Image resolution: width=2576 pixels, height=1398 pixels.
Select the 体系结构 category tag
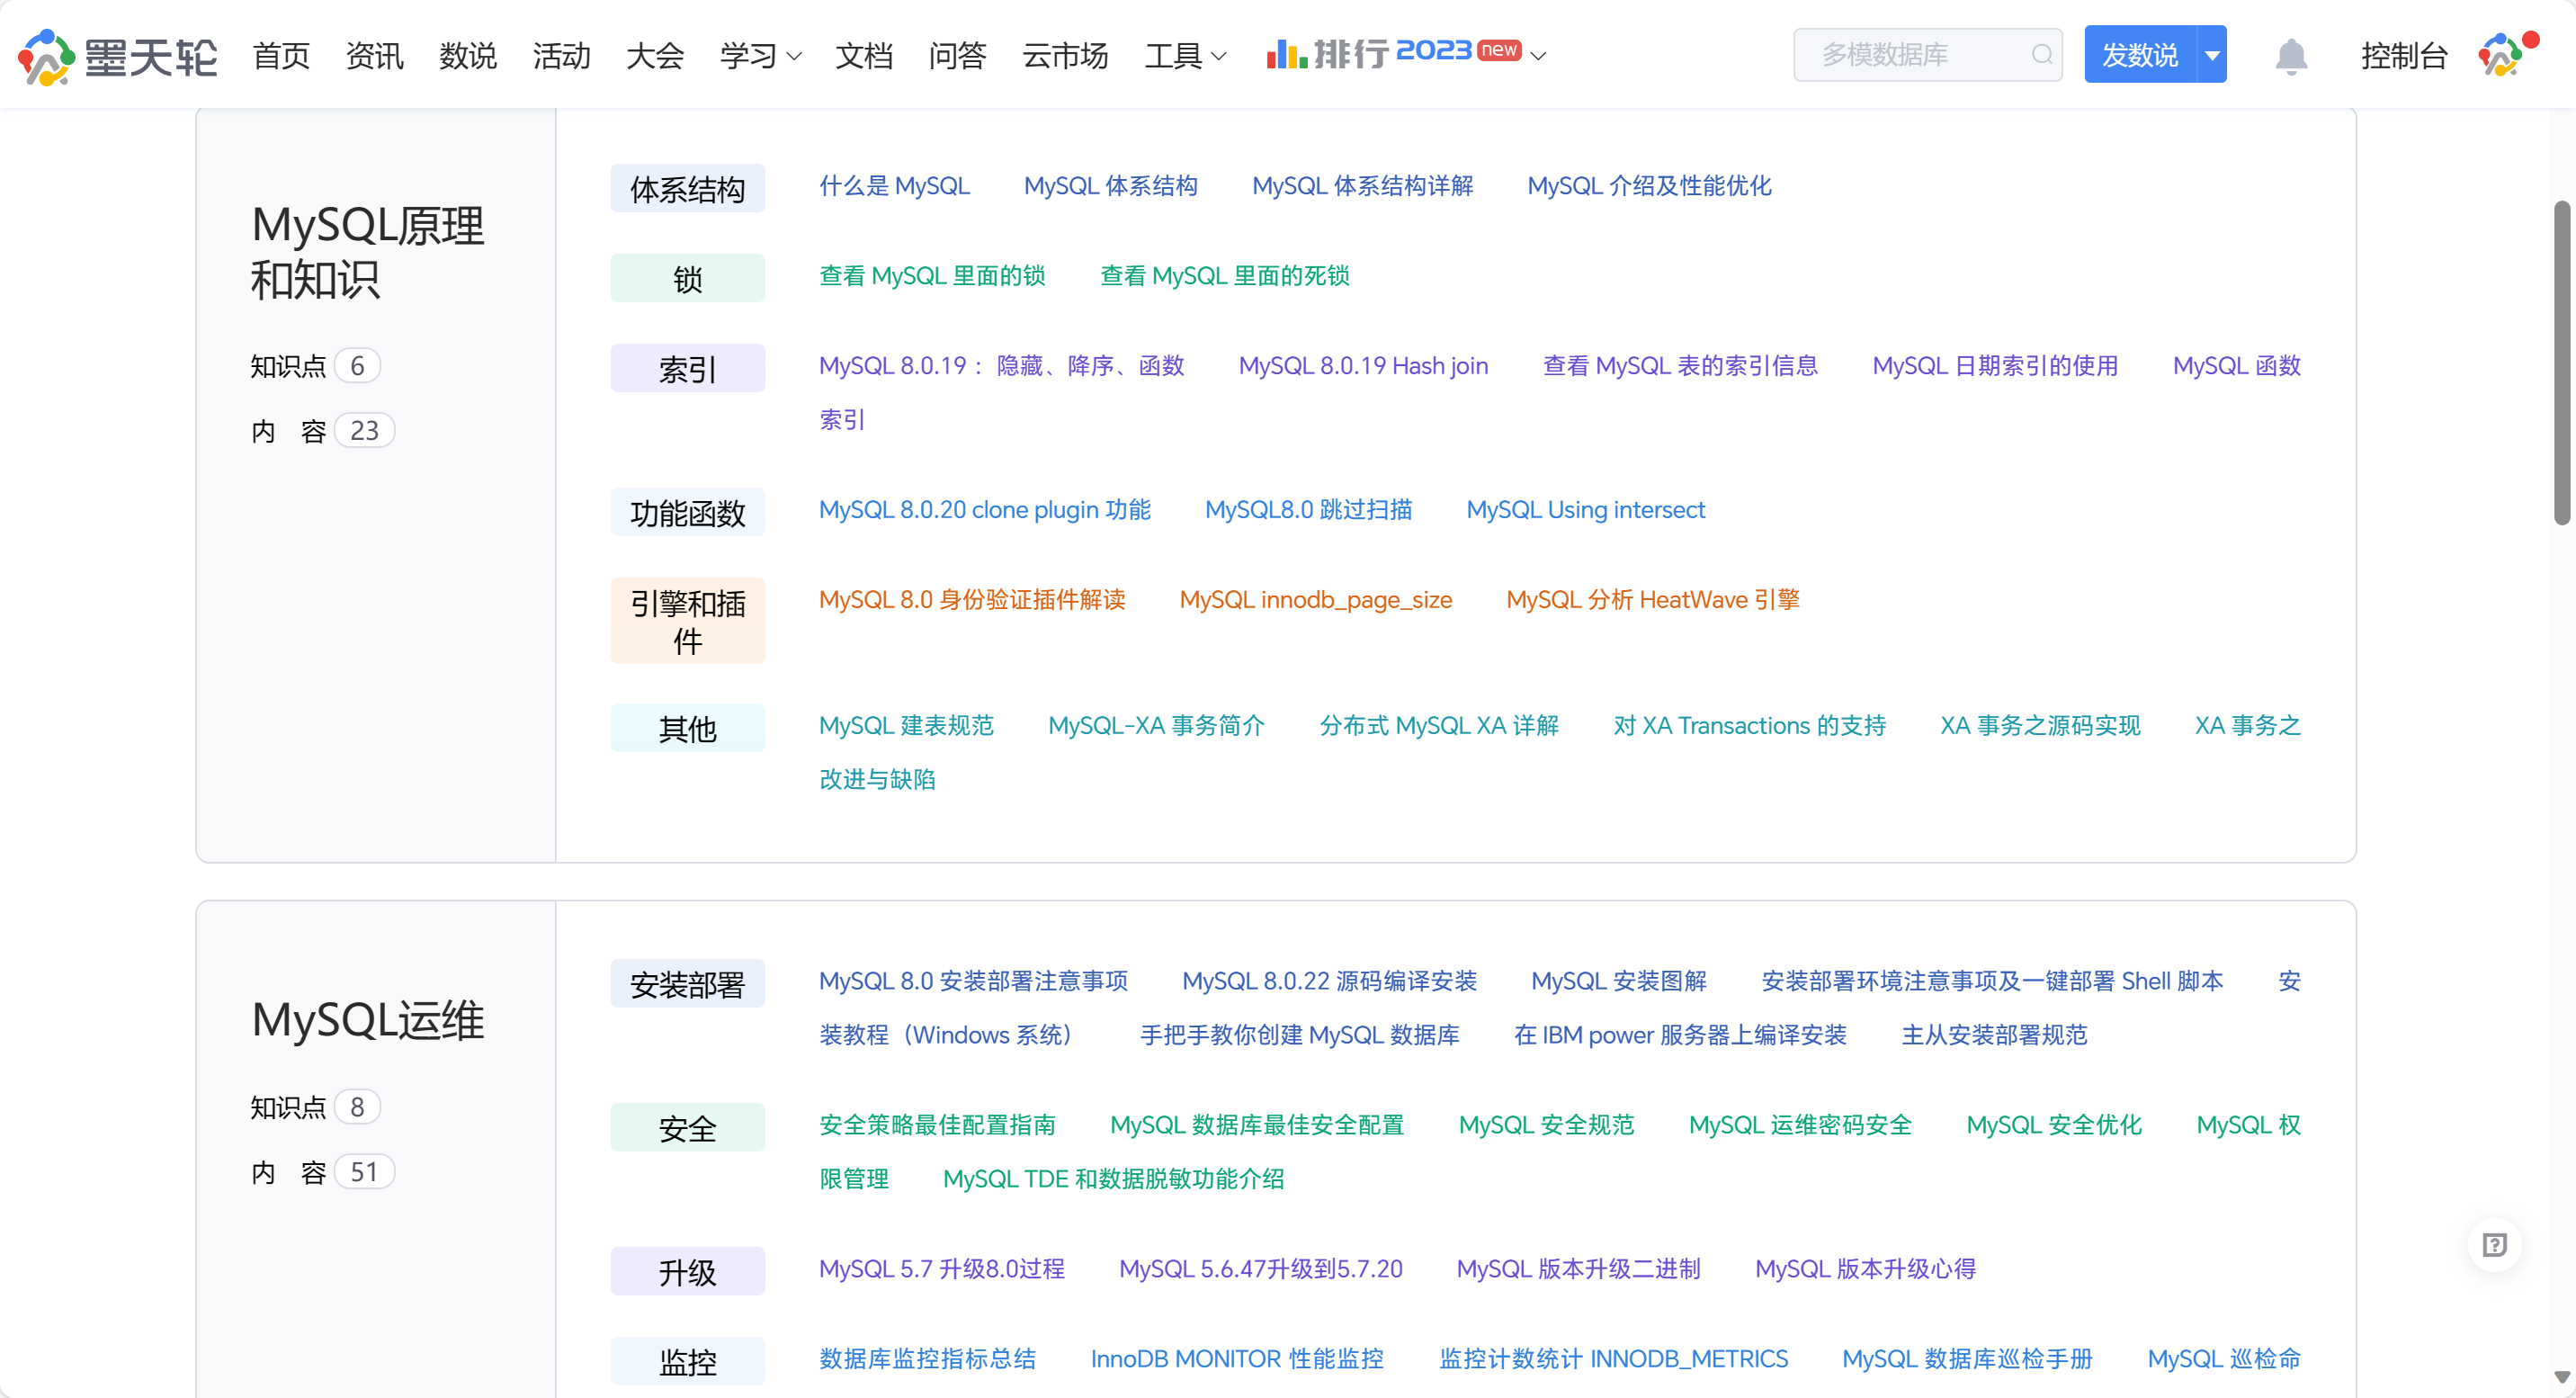point(688,188)
